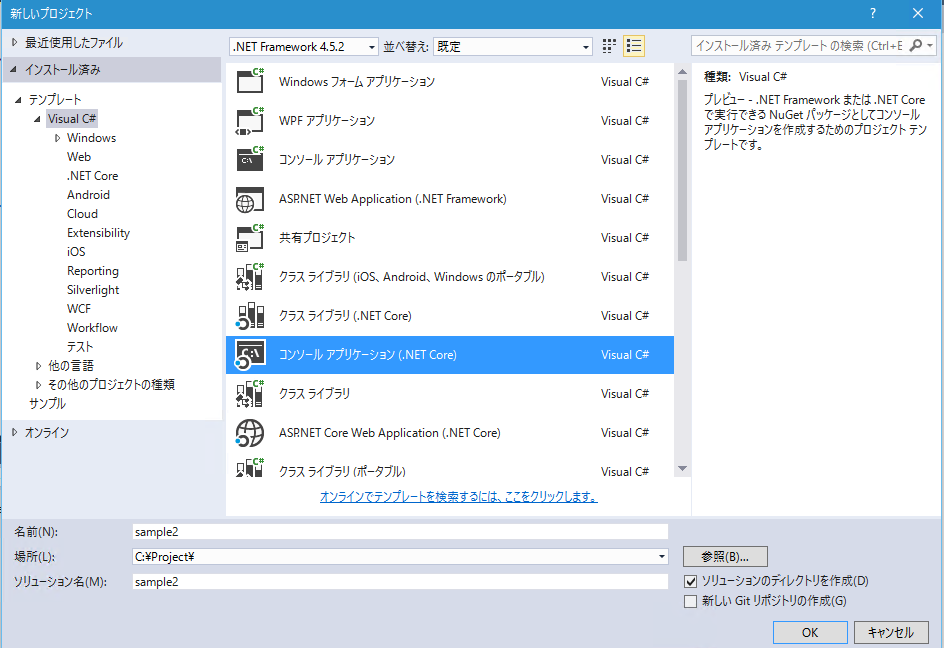The height and width of the screenshot is (648, 944).
Task: Click the cancel (キャンセル) button
Action: (890, 632)
